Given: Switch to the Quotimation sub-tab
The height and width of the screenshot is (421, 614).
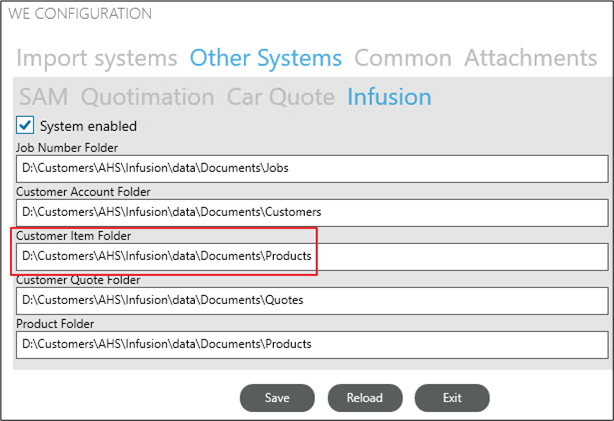Looking at the screenshot, I should click(148, 96).
